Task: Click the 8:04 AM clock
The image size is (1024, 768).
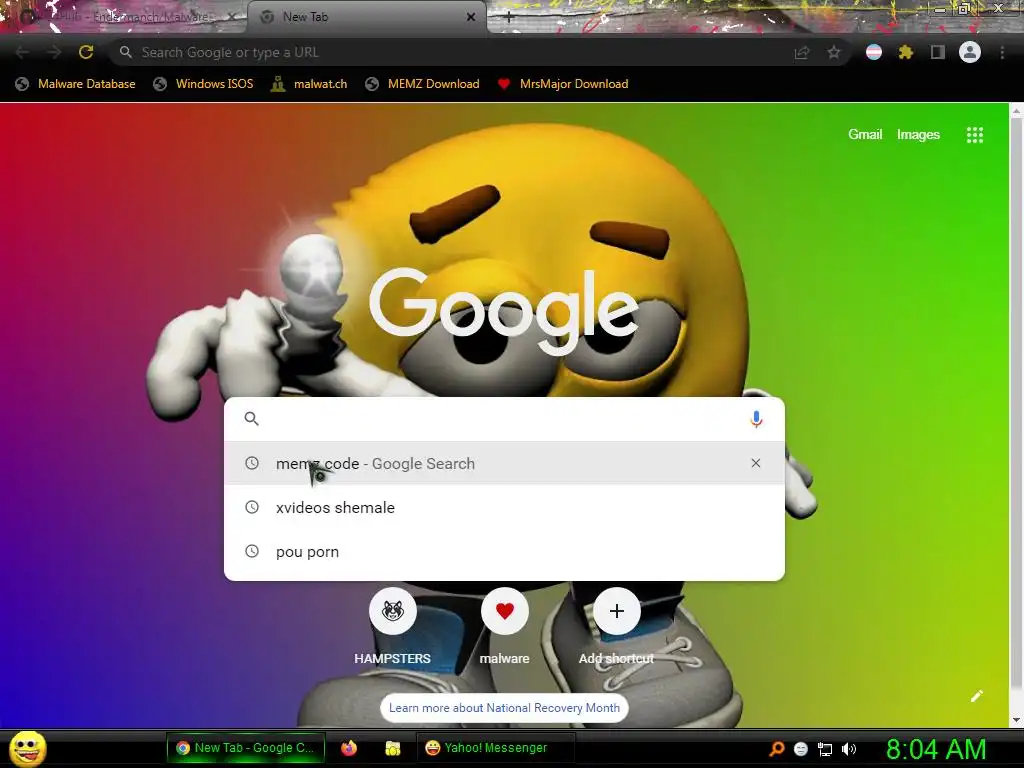Action: point(936,749)
